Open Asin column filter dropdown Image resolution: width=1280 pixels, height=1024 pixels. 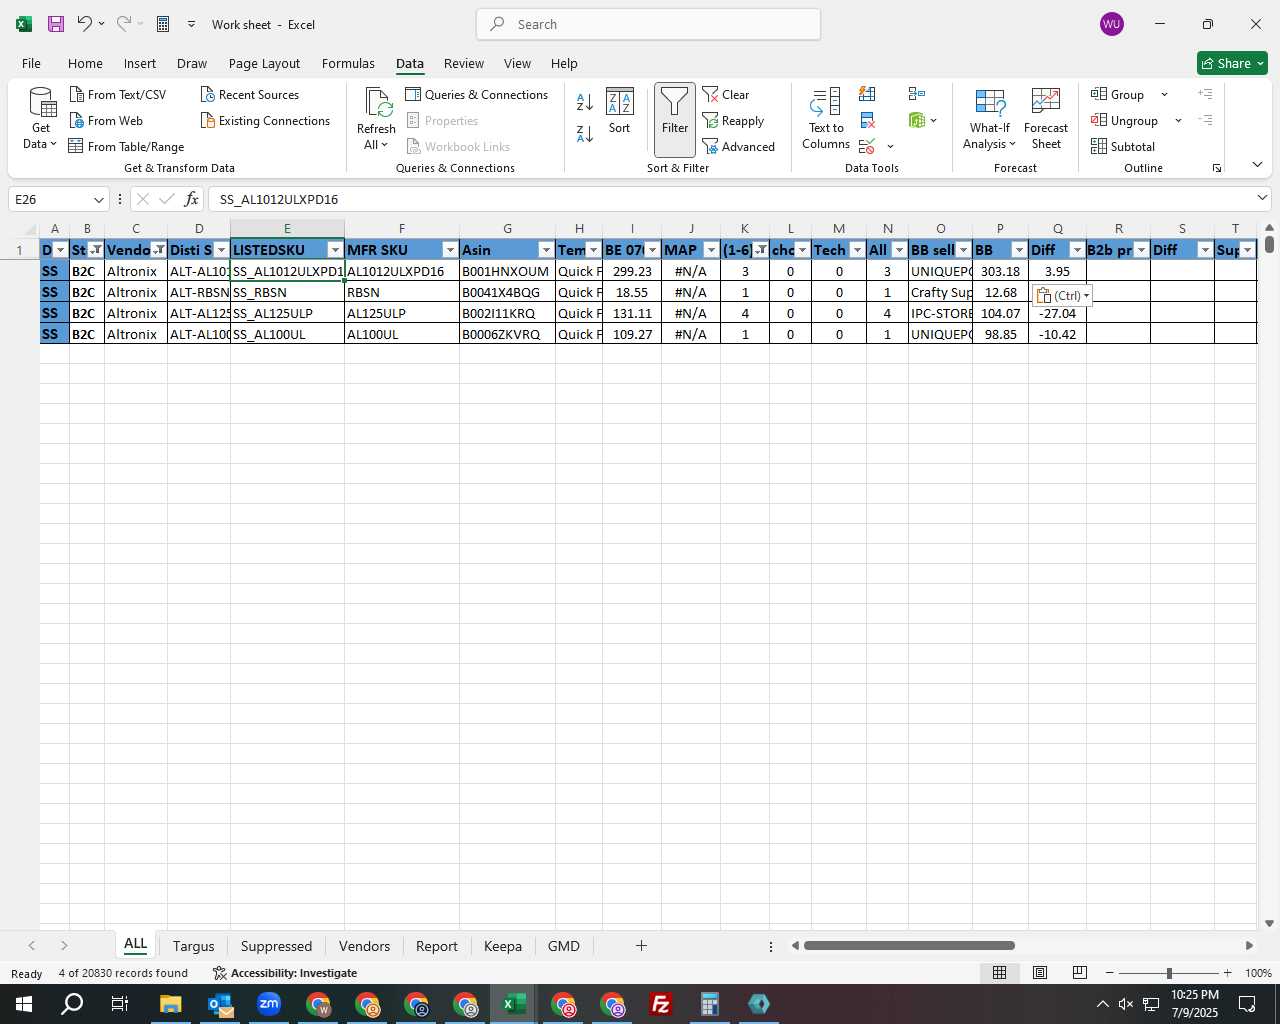(546, 250)
